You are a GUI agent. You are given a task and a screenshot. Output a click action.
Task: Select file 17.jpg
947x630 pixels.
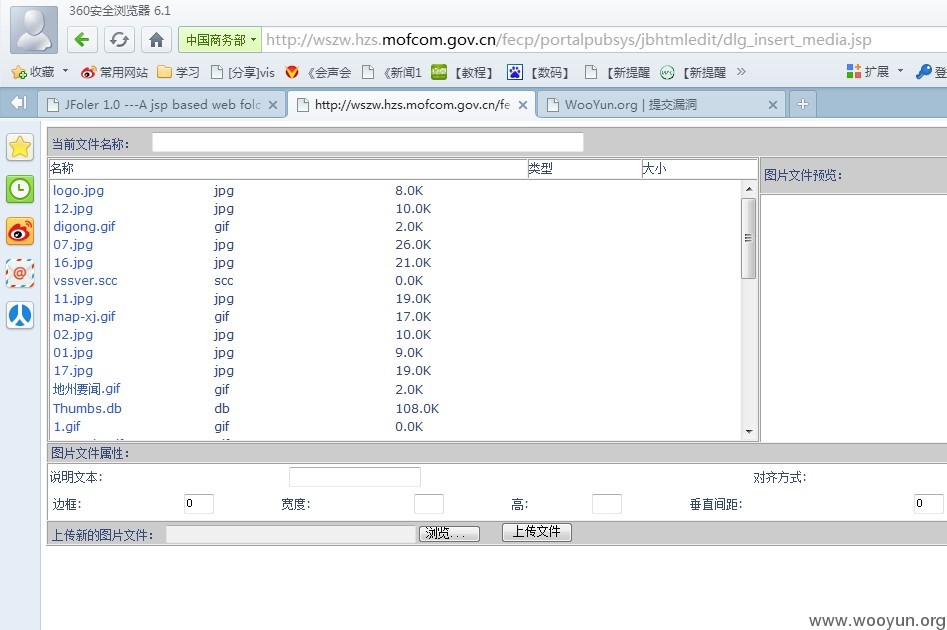[73, 371]
